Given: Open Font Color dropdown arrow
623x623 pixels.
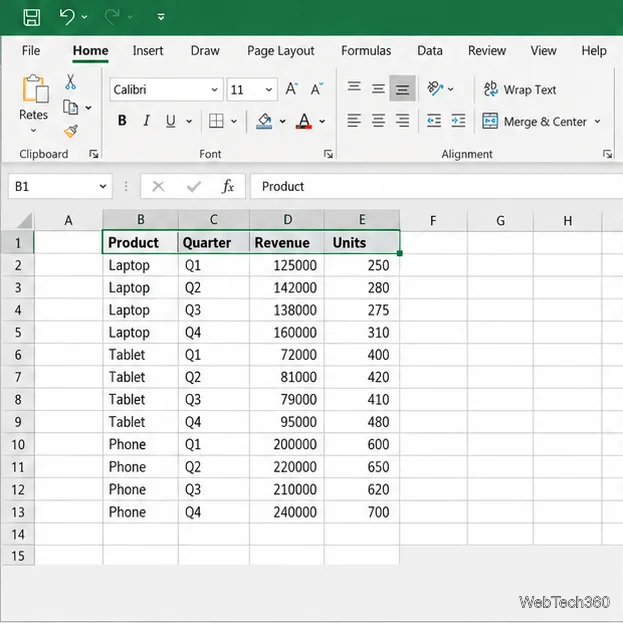Looking at the screenshot, I should click(x=322, y=121).
